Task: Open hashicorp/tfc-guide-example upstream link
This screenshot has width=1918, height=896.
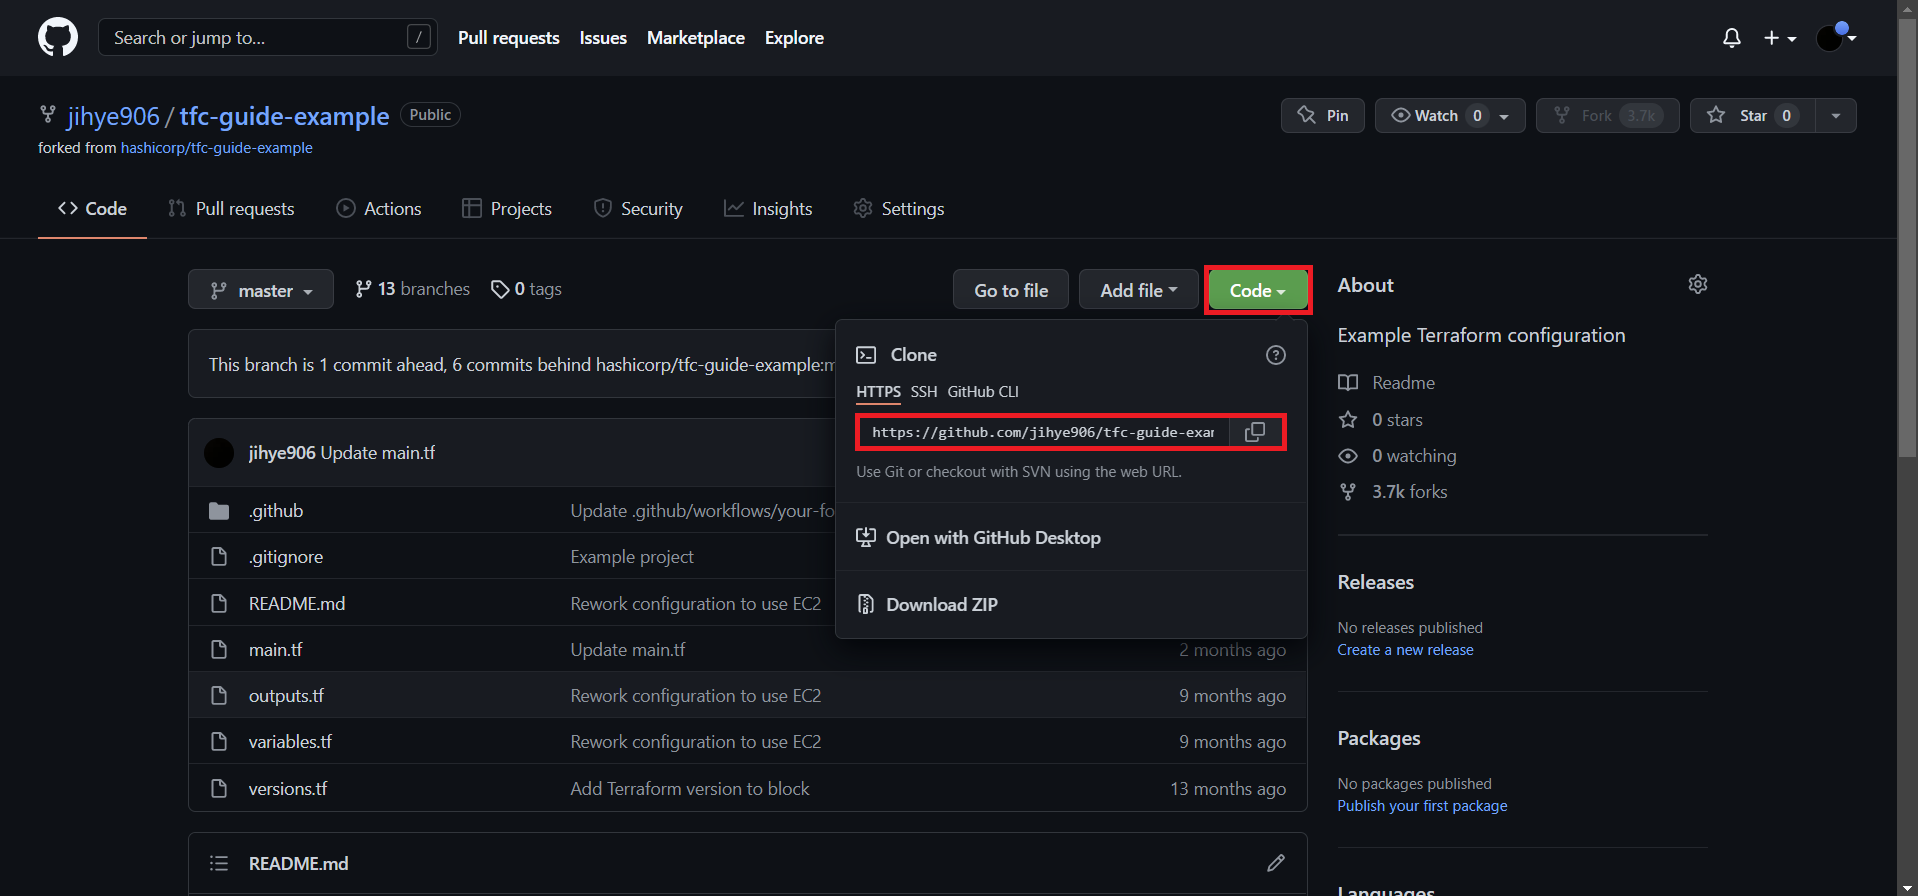Action: coord(217,148)
